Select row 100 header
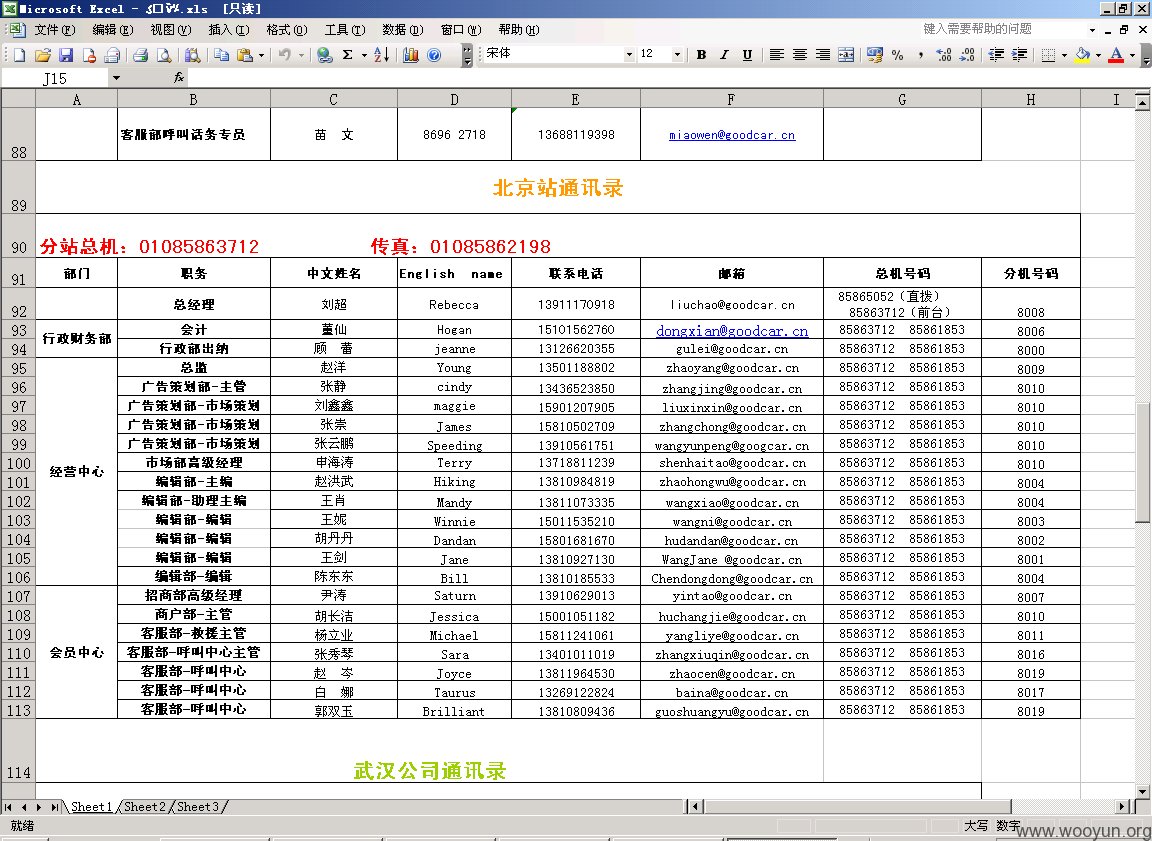Screen dimensions: 1152x841 pyautogui.click(x=18, y=463)
